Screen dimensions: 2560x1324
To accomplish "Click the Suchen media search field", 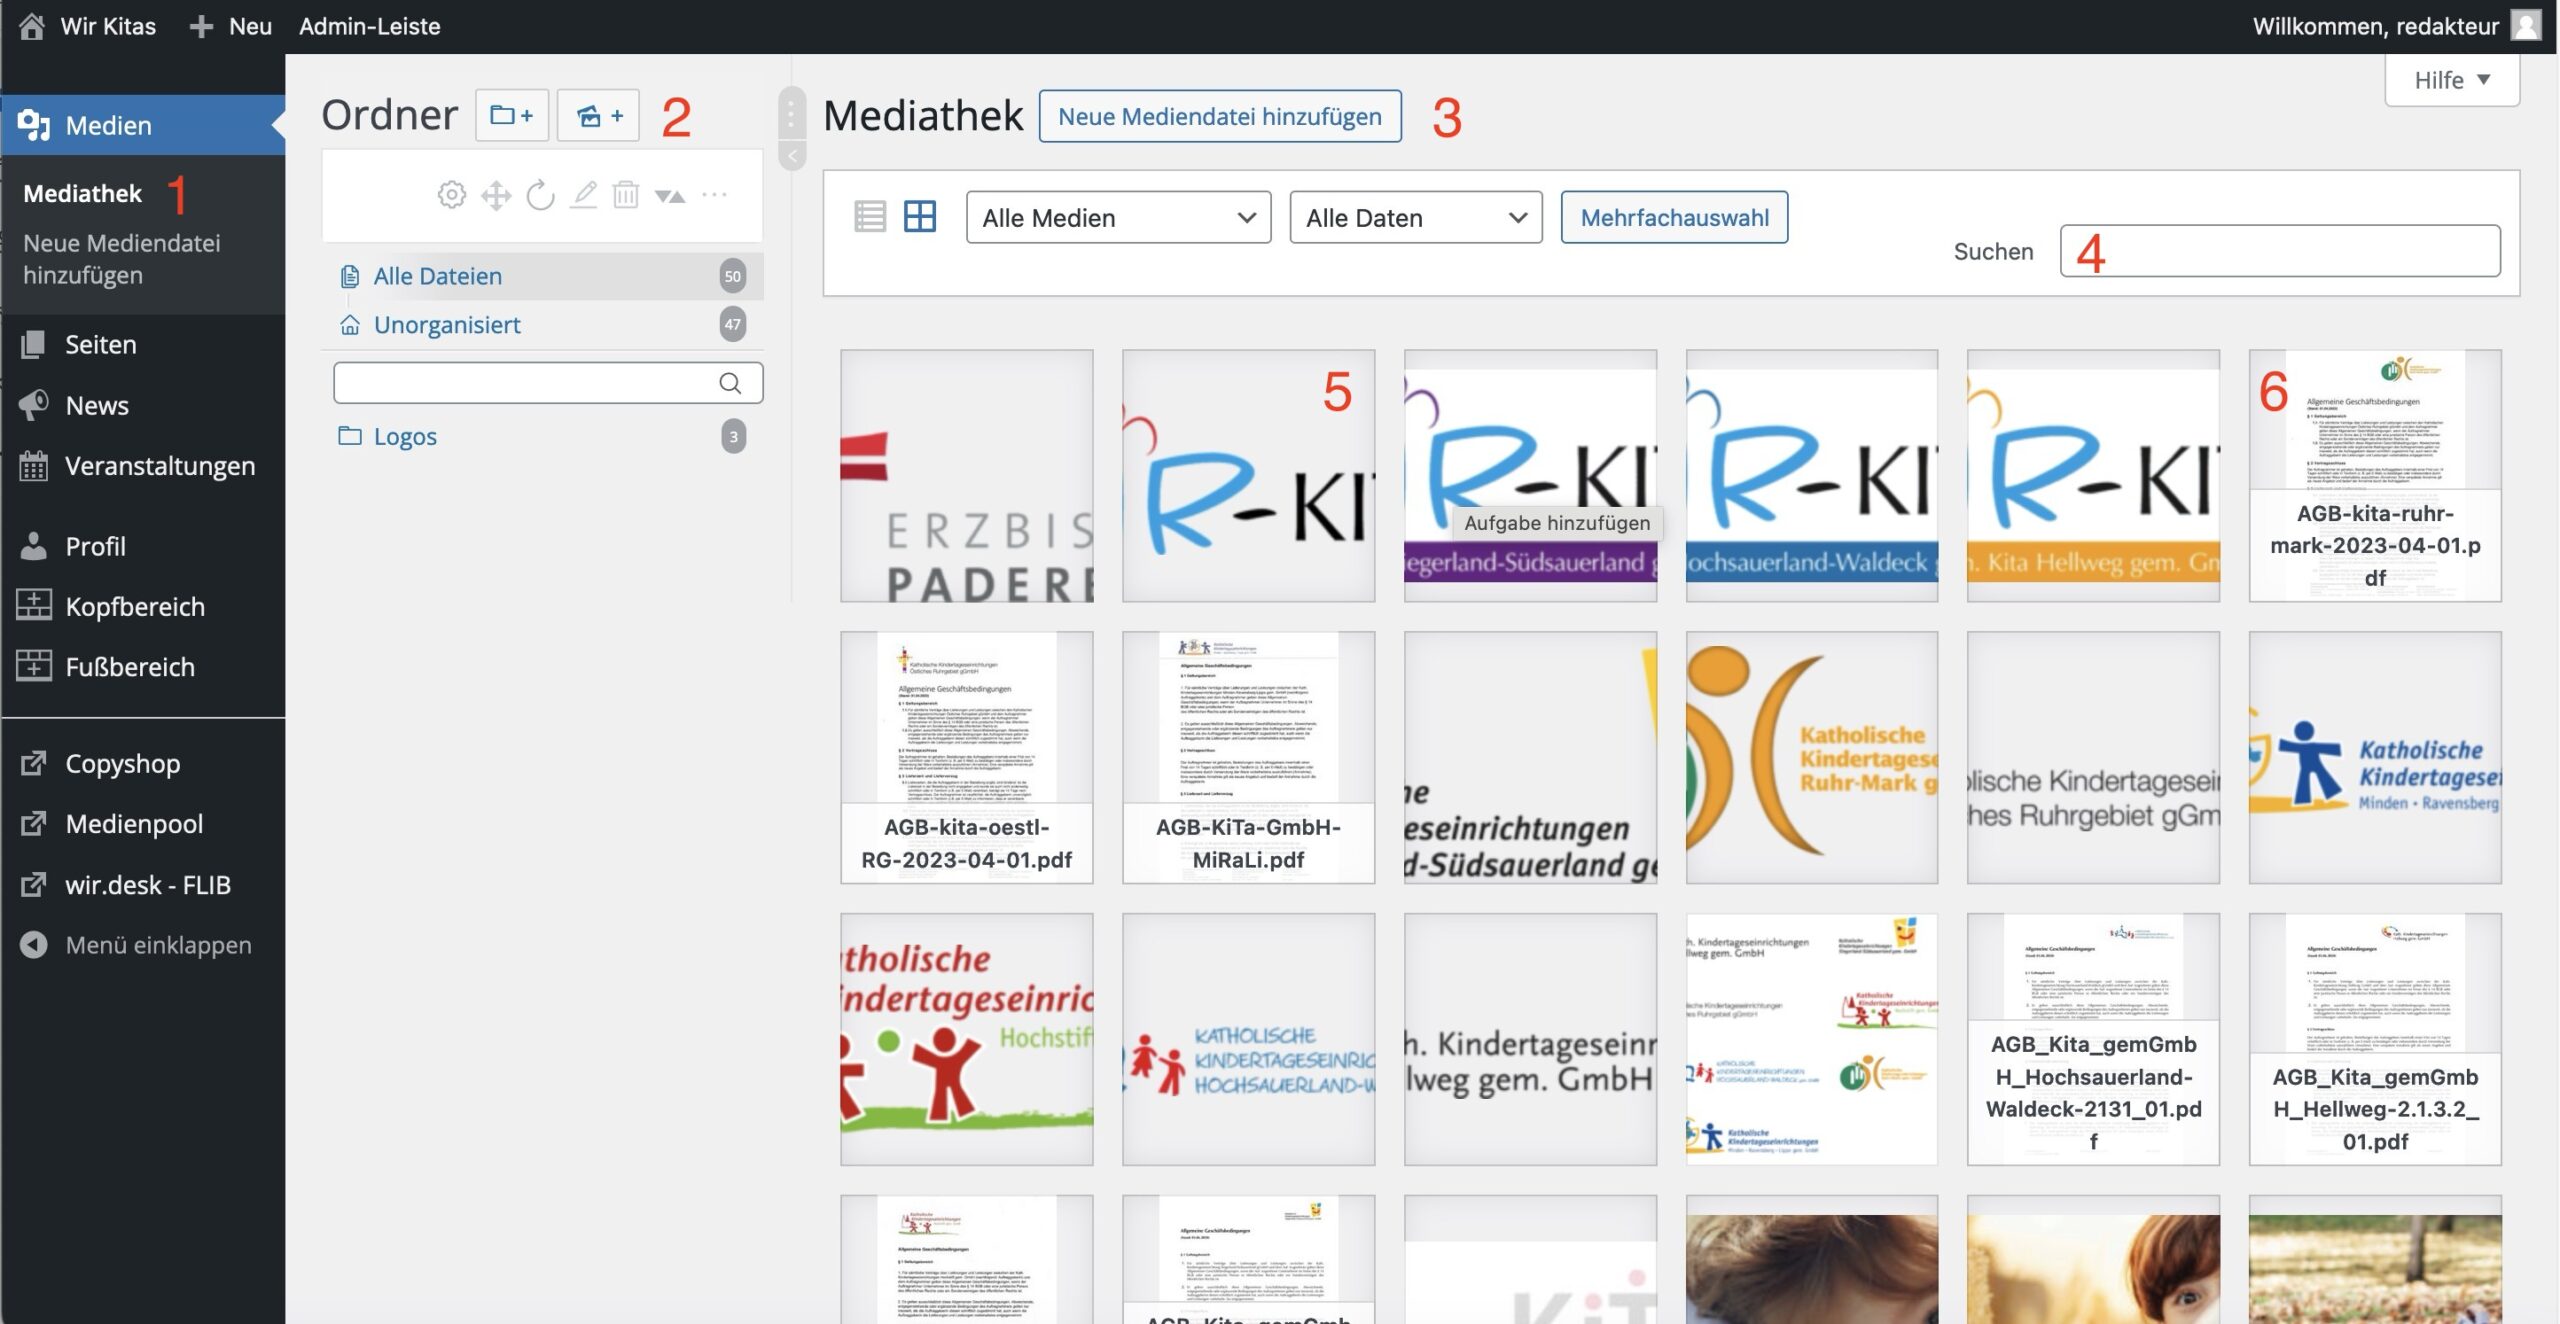I will [2279, 251].
